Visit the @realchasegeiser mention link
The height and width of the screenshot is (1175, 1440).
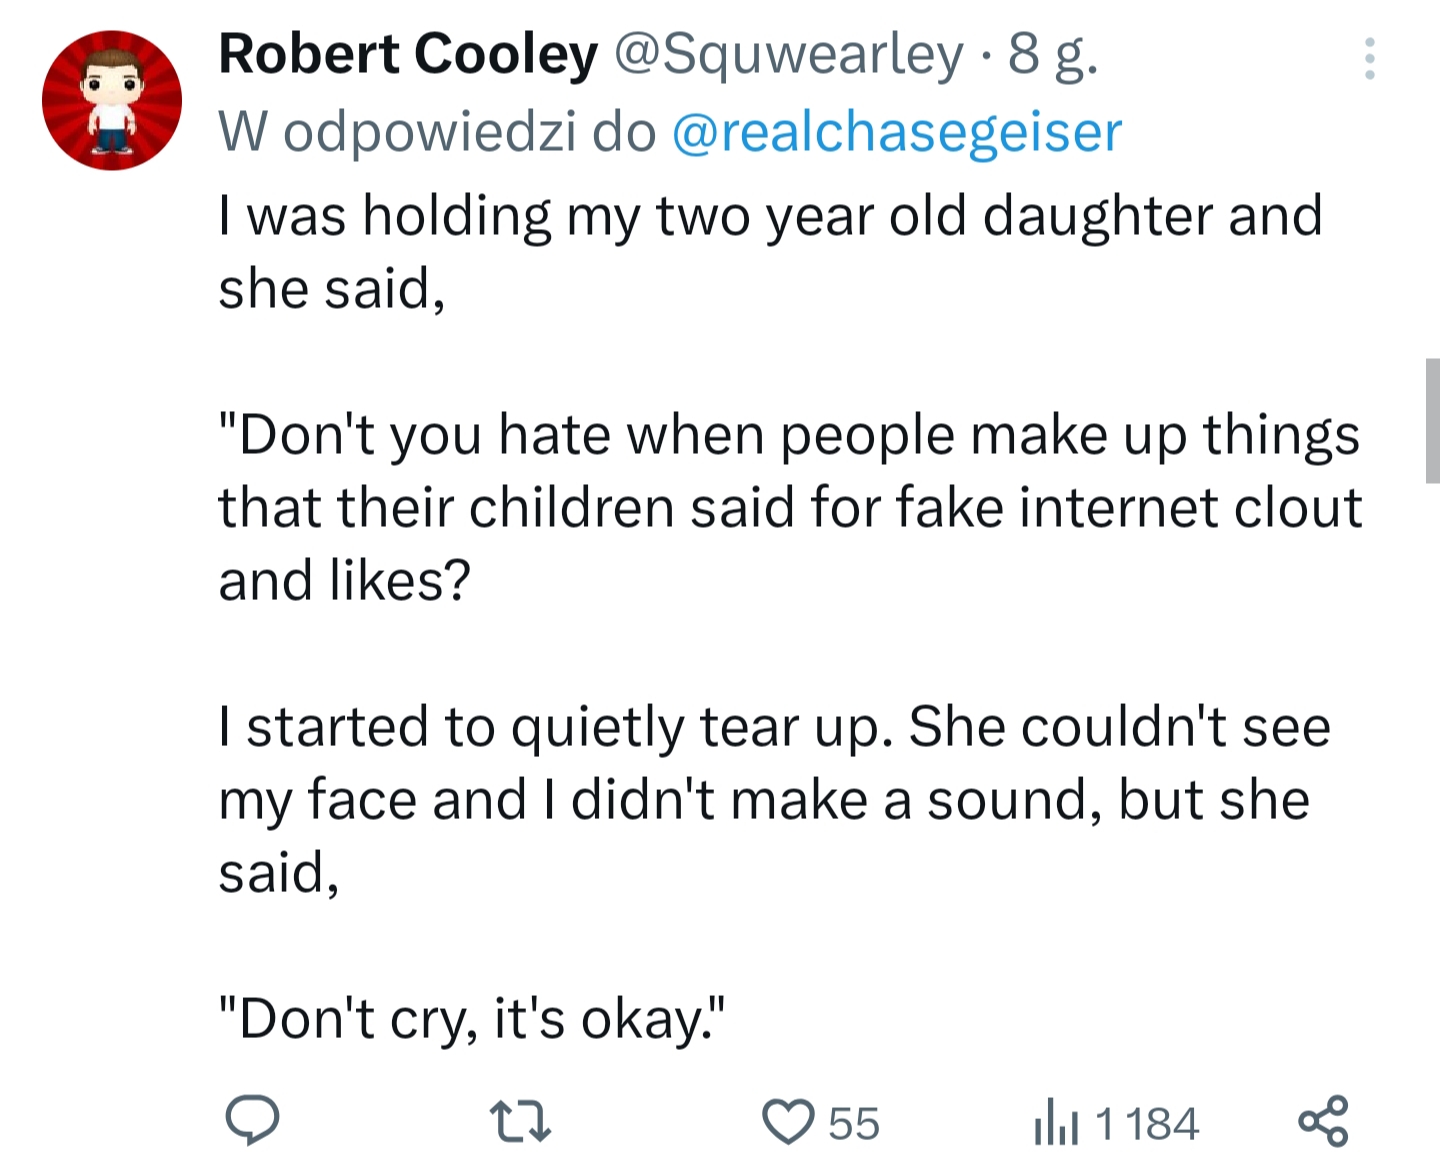point(897,132)
